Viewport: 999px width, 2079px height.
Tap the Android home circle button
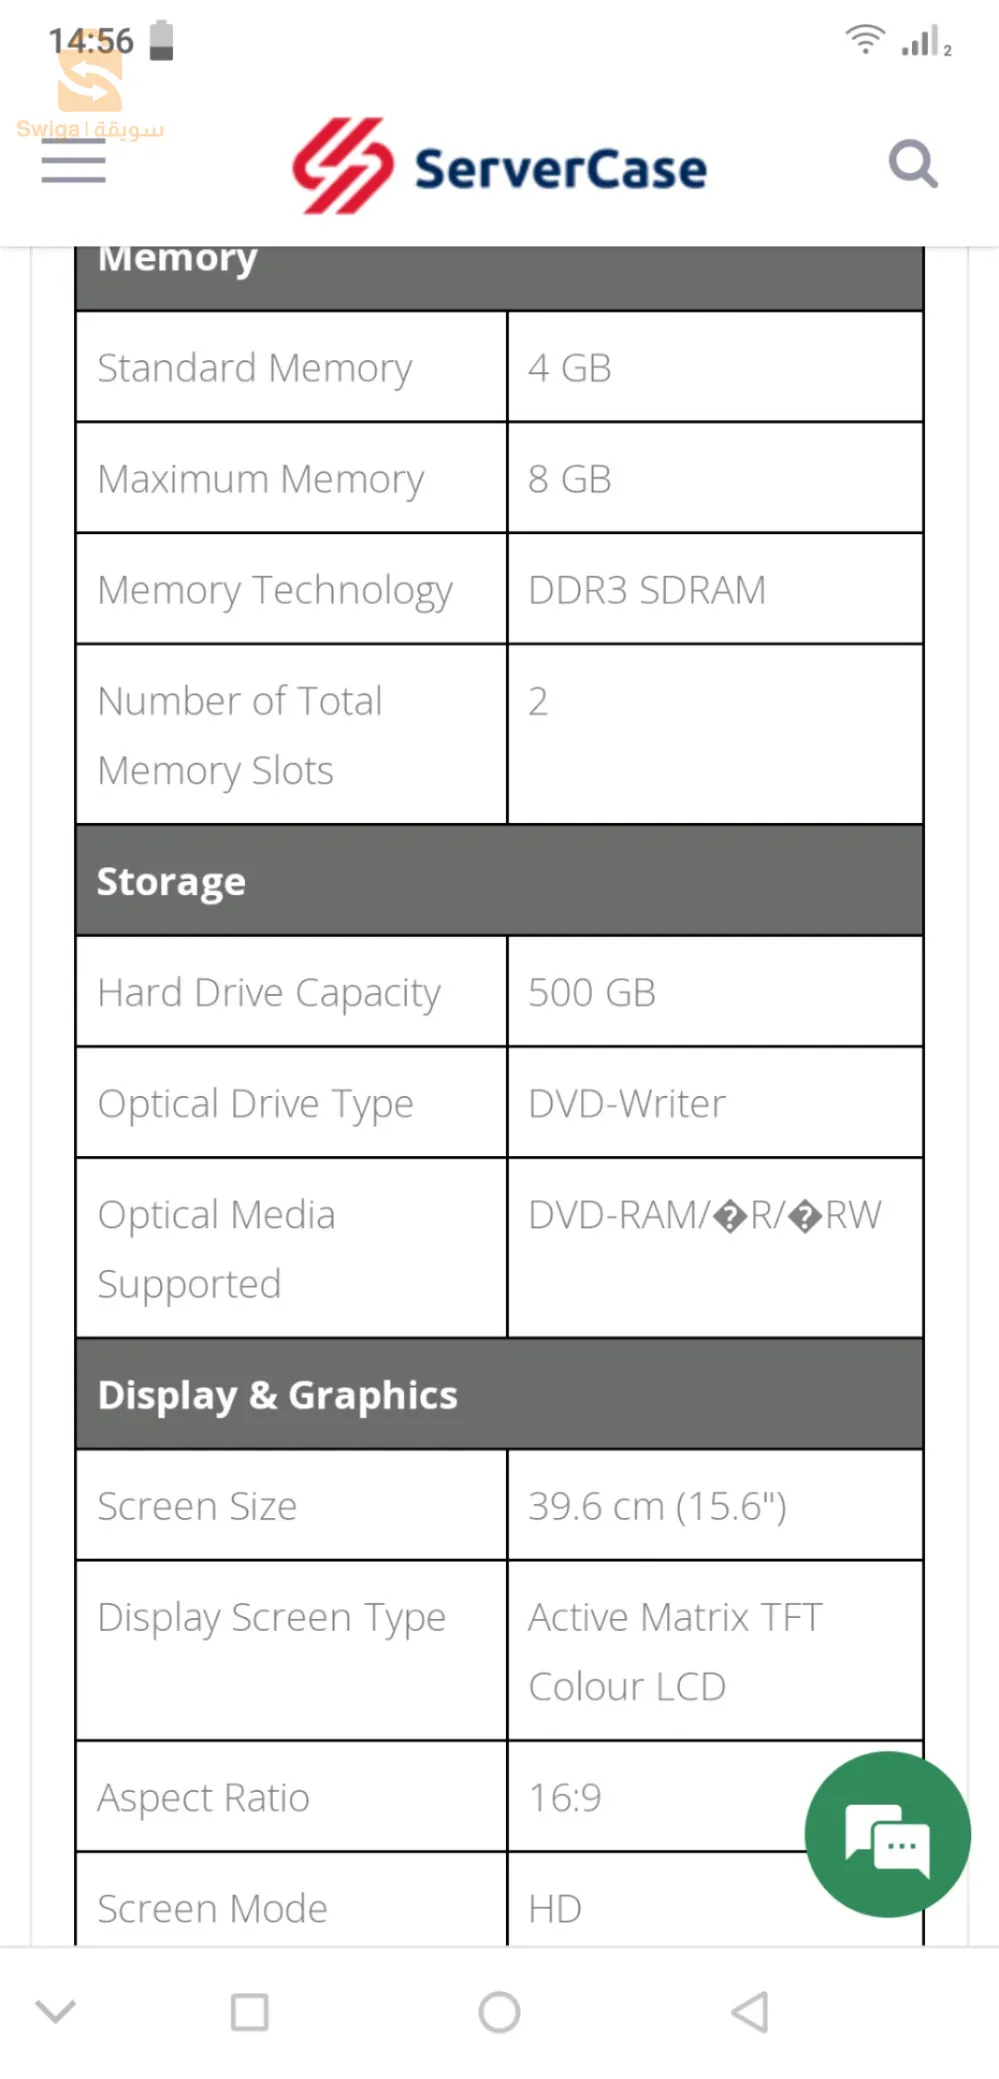click(x=500, y=2011)
